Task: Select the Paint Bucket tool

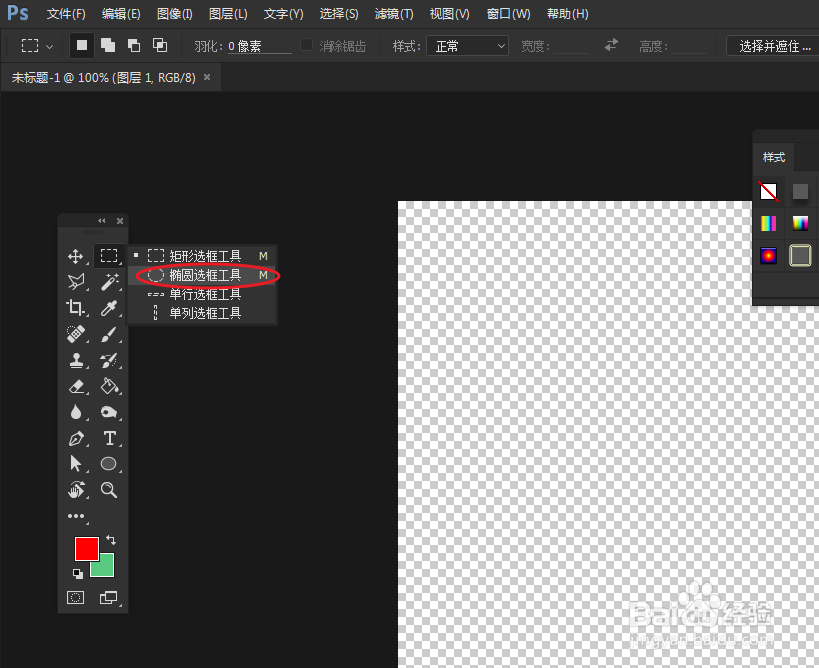Action: (x=109, y=386)
